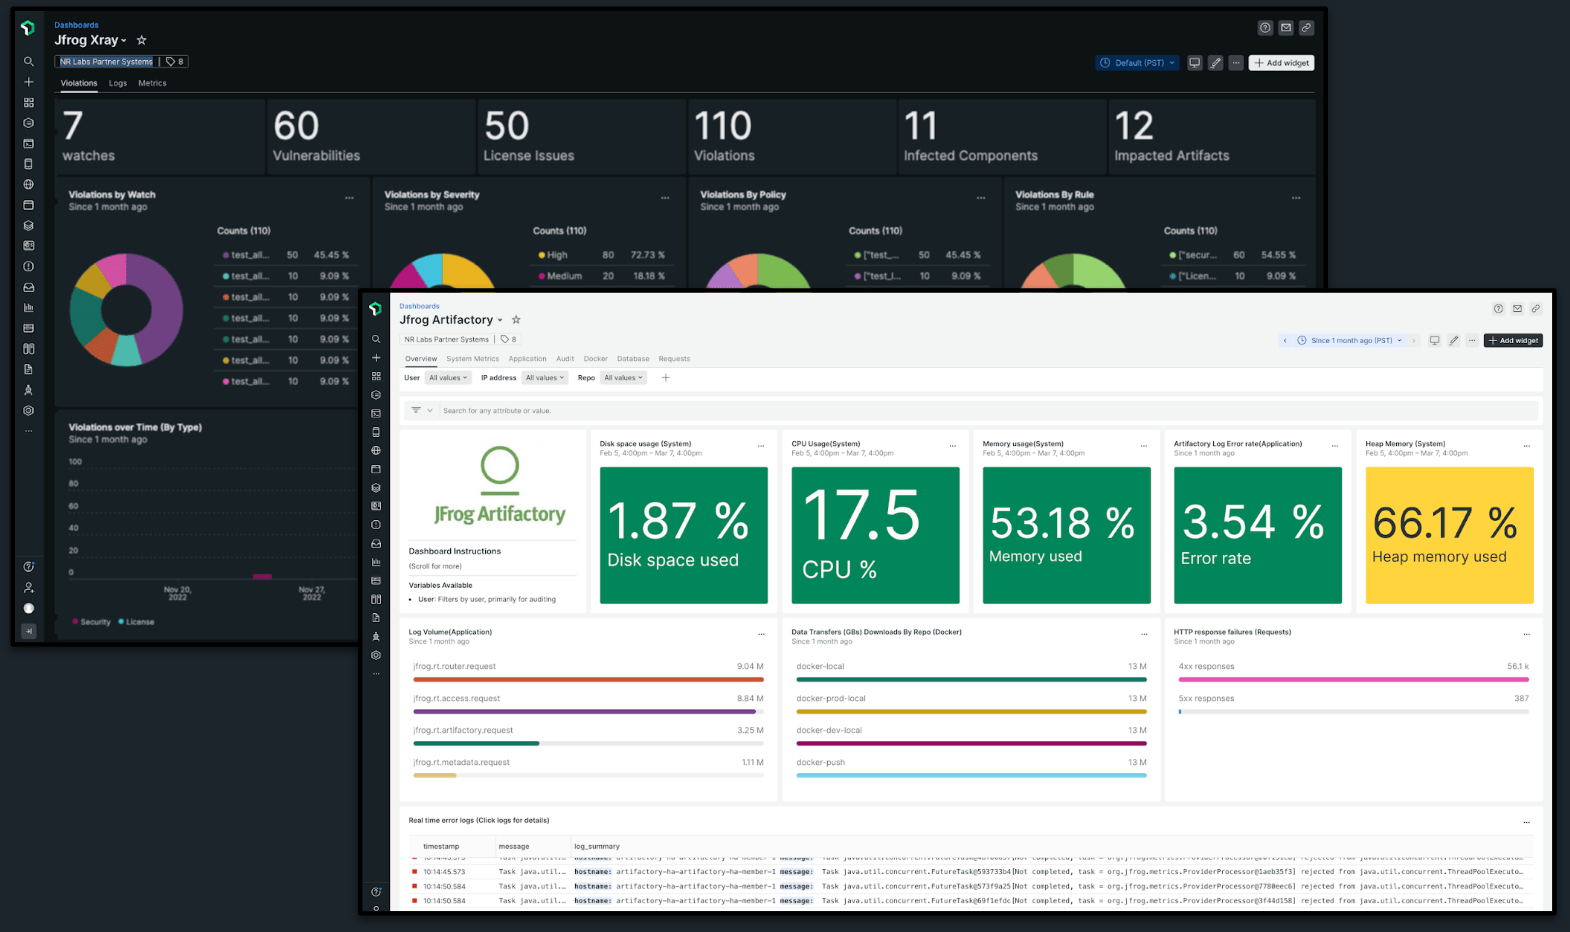
Task: Switch to Database tab
Action: click(633, 359)
